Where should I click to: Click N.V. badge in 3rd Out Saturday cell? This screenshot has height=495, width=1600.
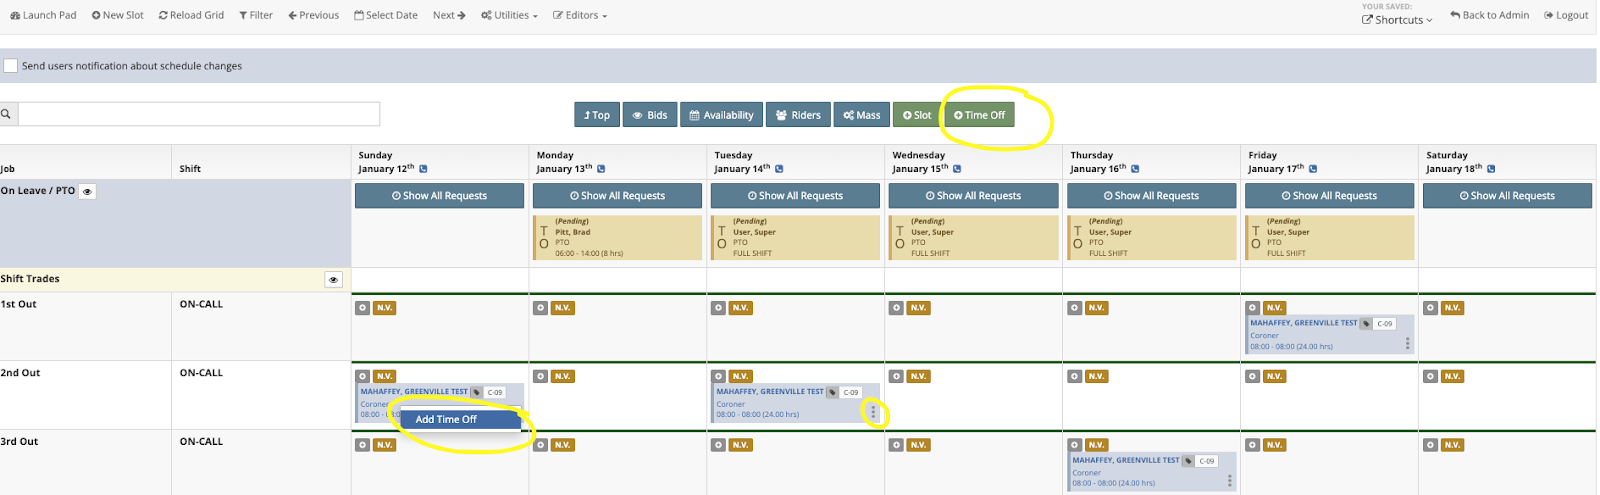(1452, 445)
